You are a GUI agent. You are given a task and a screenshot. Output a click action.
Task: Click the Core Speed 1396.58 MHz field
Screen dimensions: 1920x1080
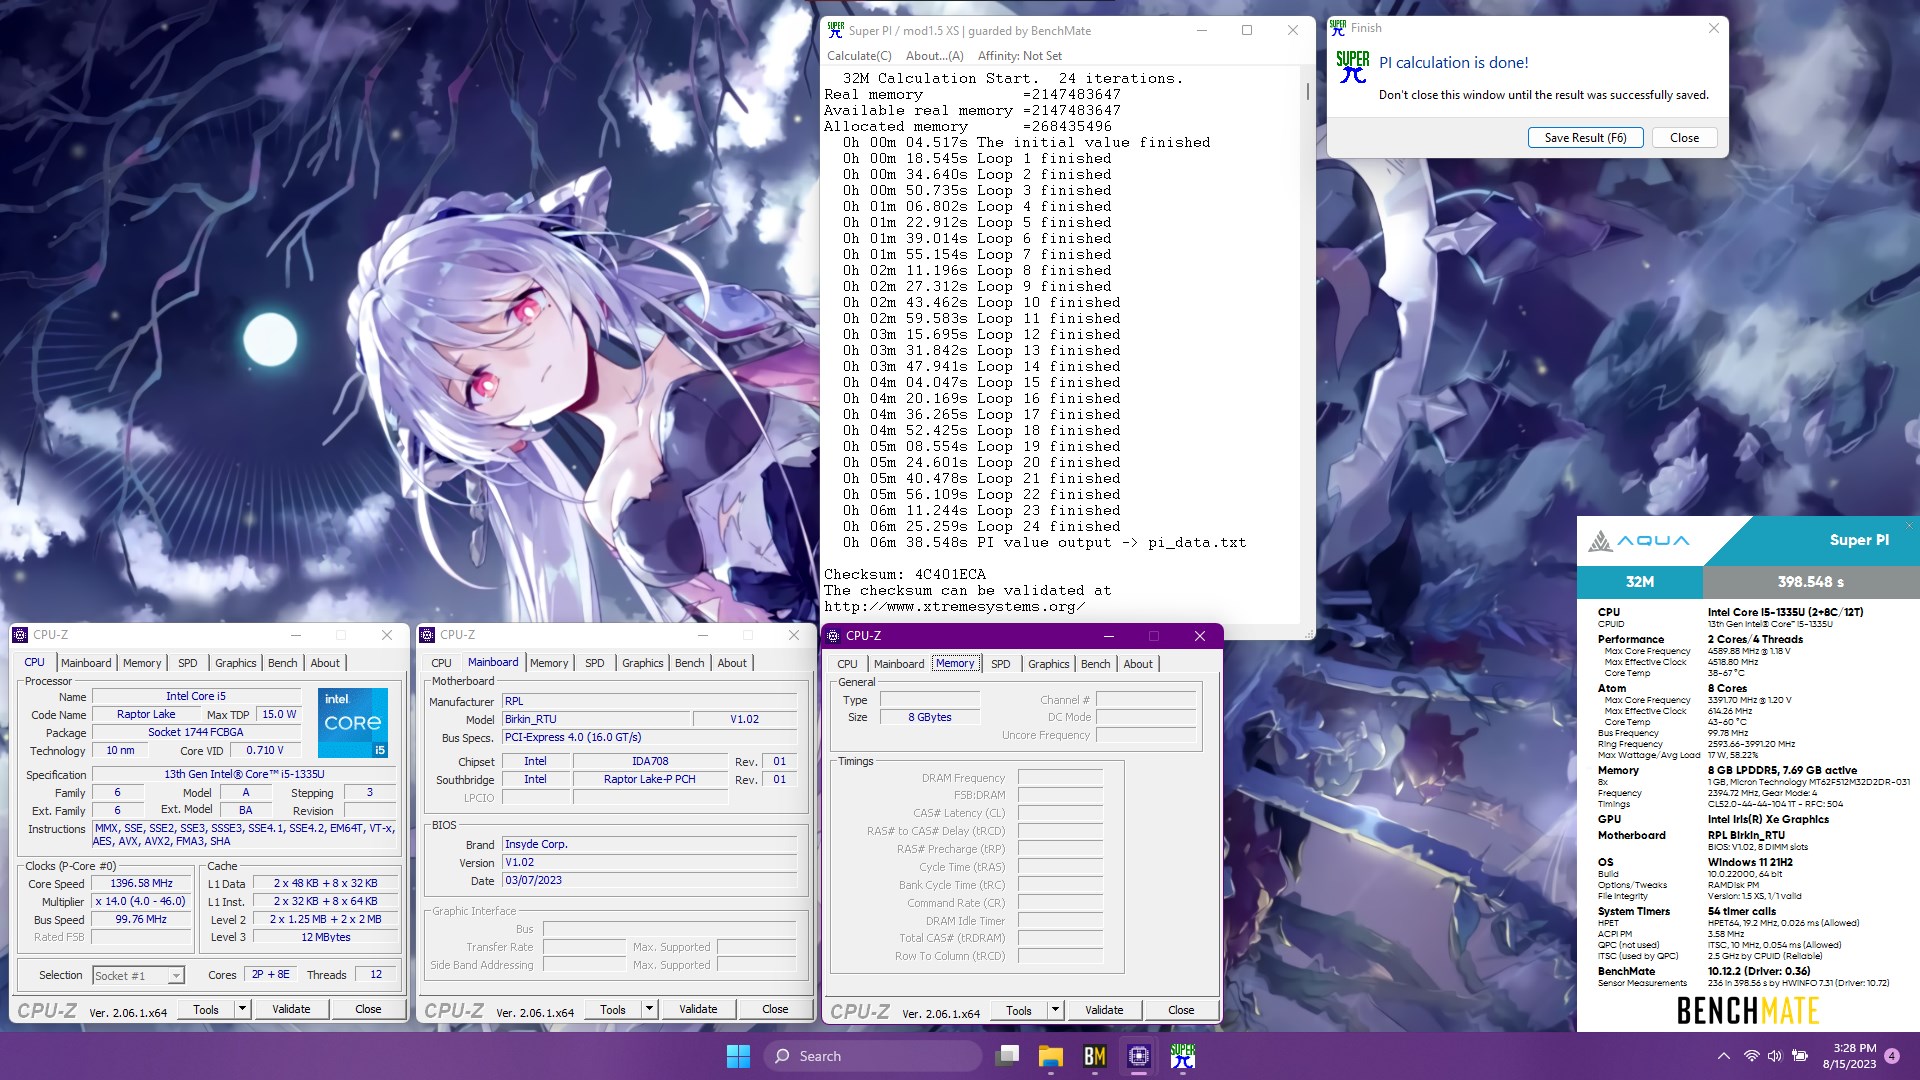(141, 883)
